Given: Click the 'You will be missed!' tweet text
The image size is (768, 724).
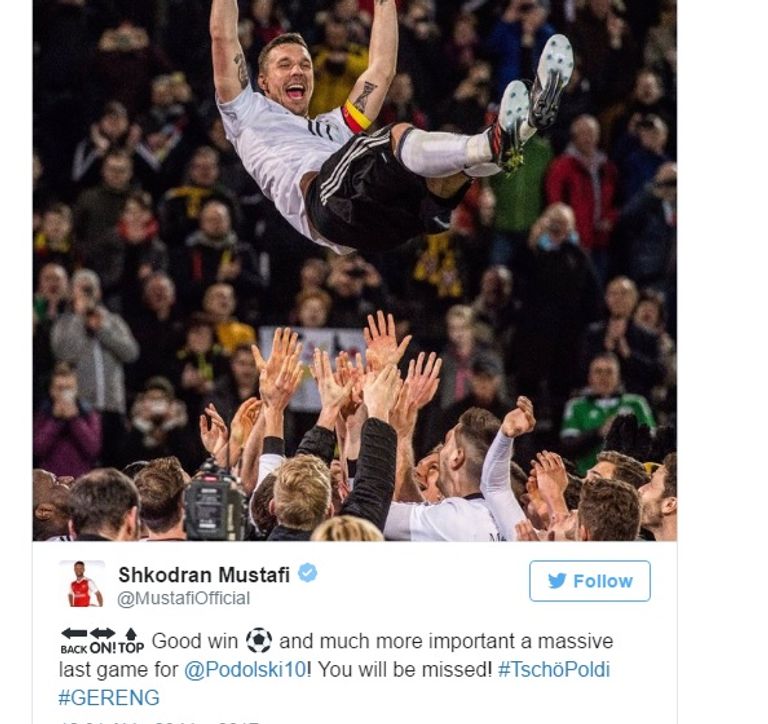Looking at the screenshot, I should (405, 669).
